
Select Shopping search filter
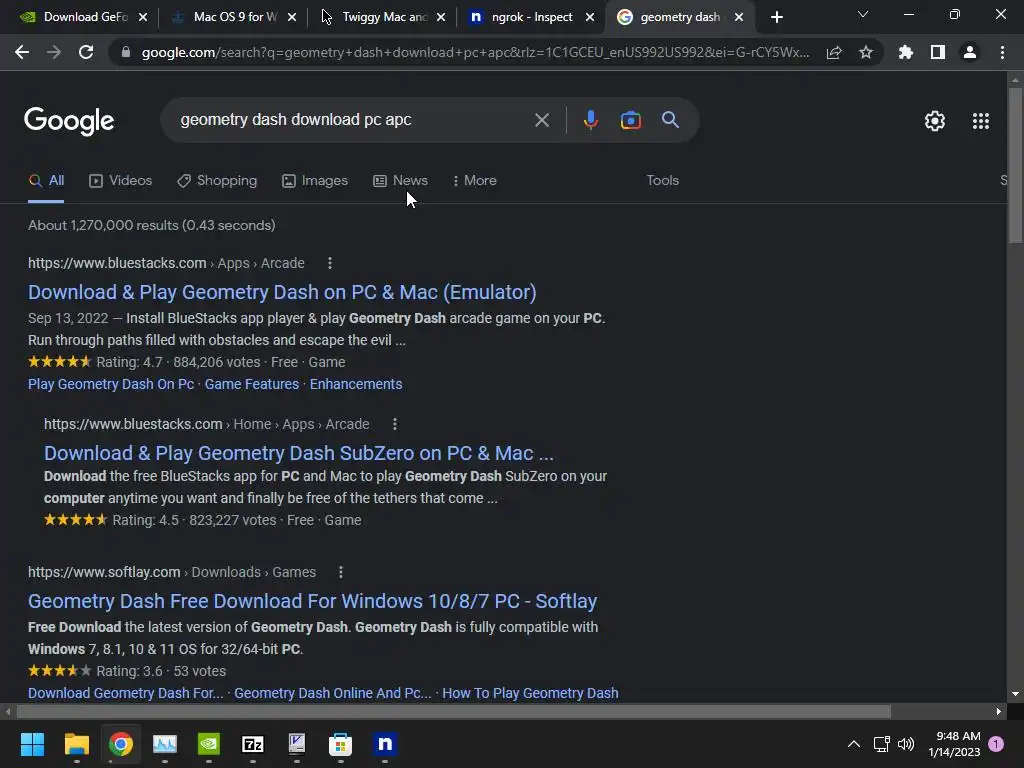pos(217,181)
